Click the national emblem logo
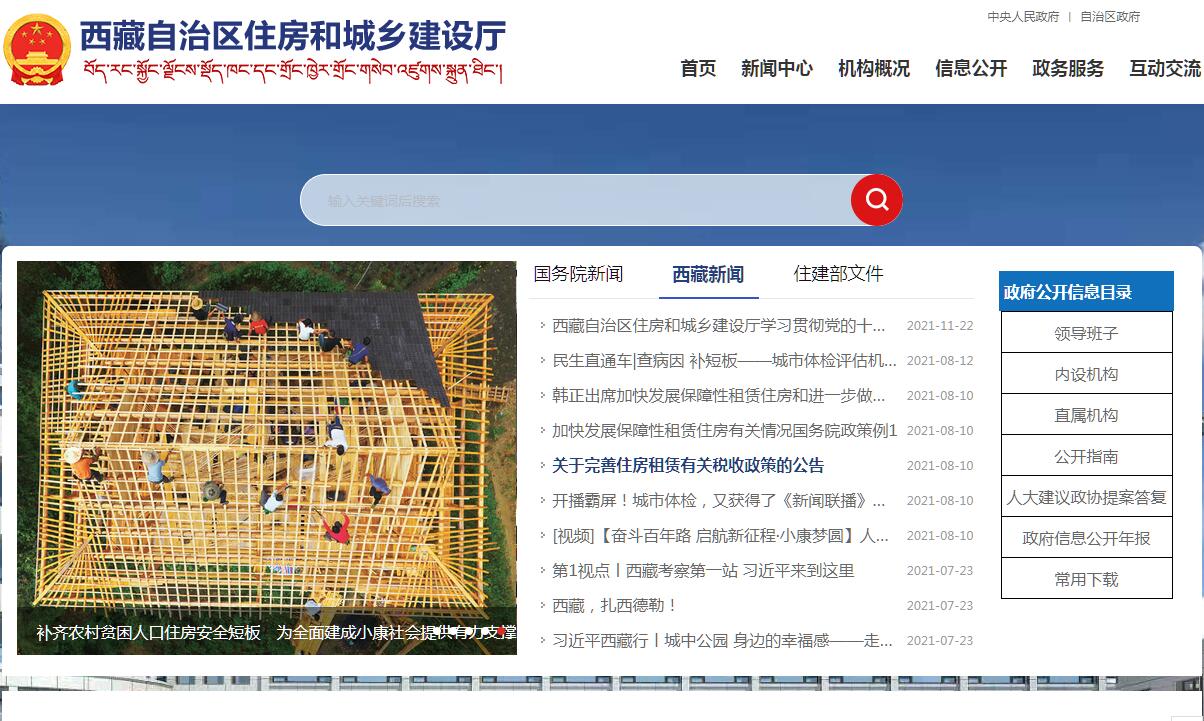1204x721 pixels. point(37,50)
